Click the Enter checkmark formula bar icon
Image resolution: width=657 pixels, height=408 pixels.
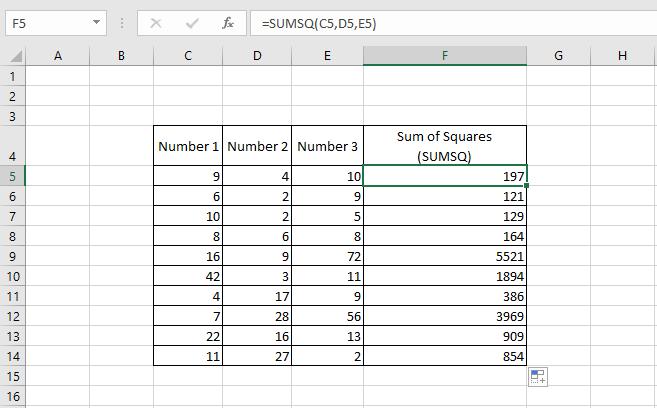[x=192, y=23]
